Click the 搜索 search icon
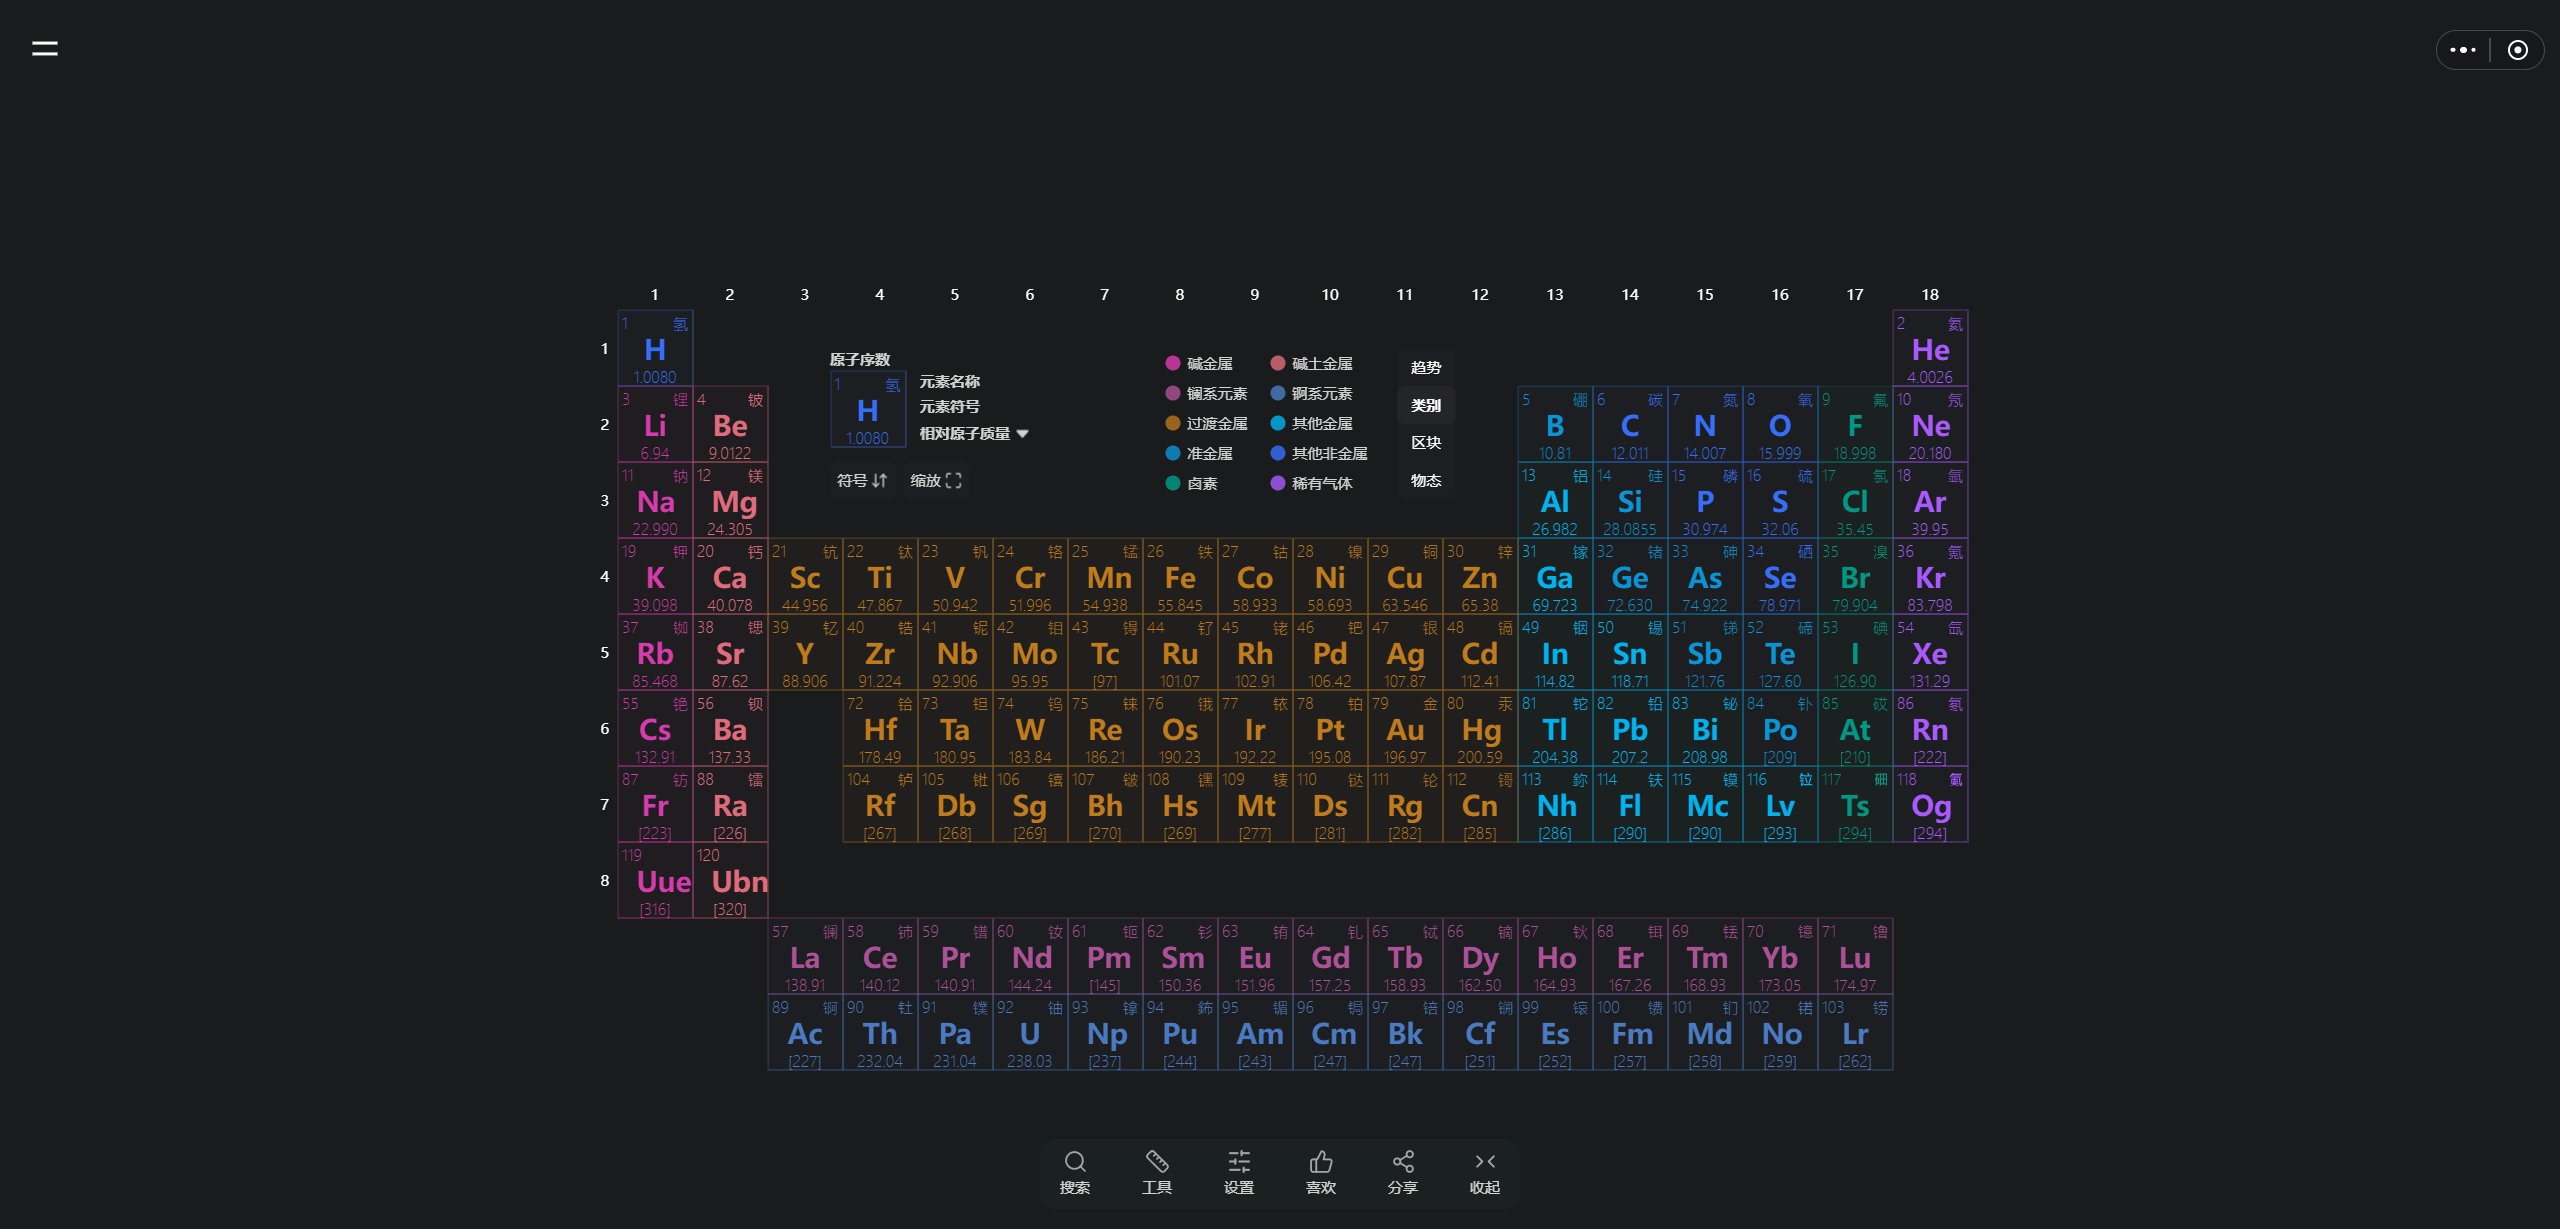Screen dimensions: 2560x1229 click(x=1075, y=1162)
